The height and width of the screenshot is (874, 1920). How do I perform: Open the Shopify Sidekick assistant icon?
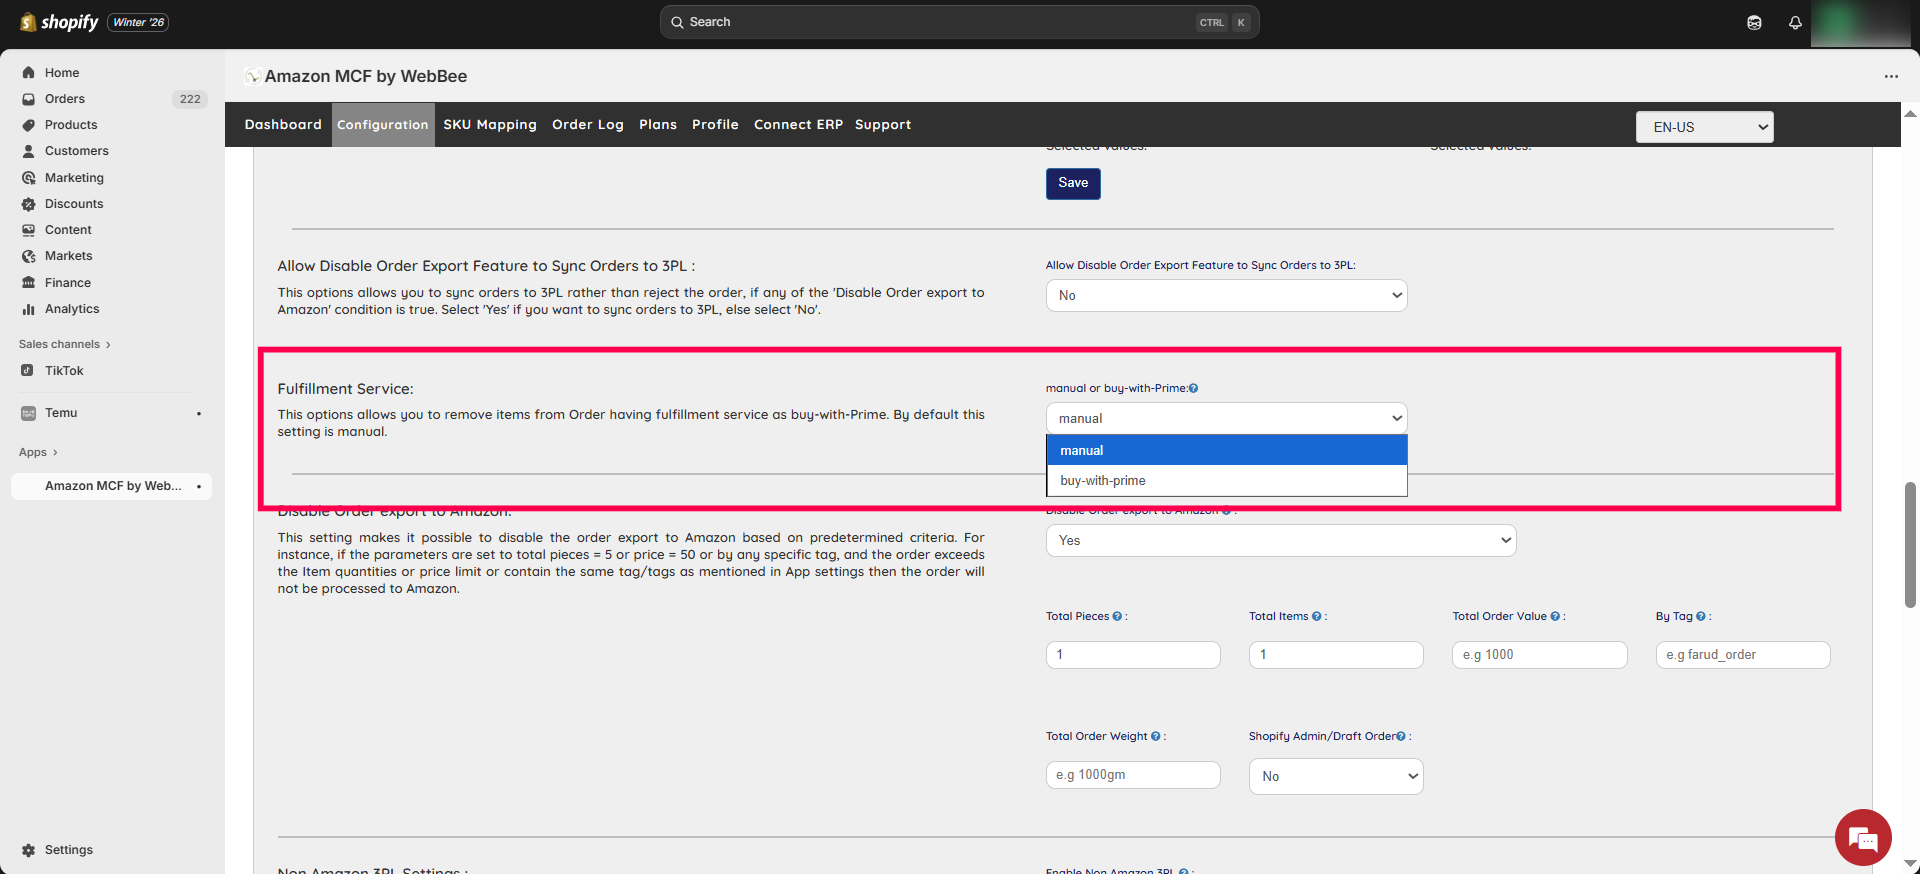pyautogui.click(x=1754, y=22)
